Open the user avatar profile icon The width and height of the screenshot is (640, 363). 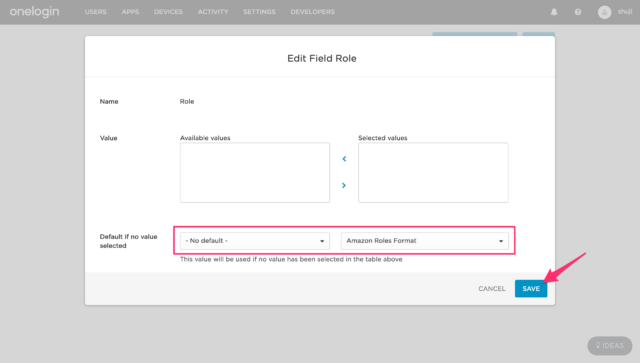point(604,12)
